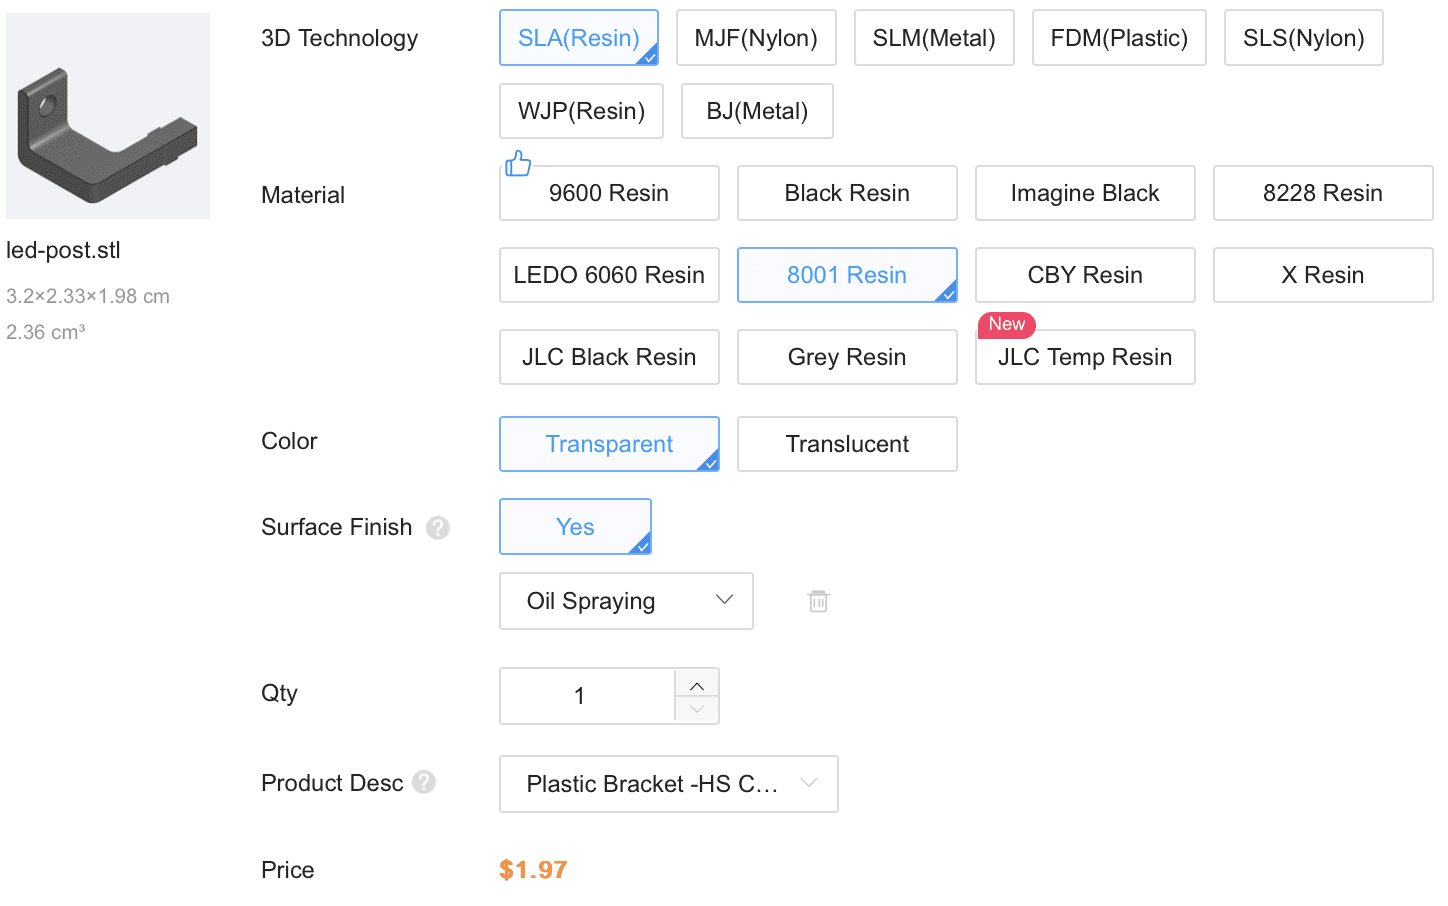The height and width of the screenshot is (906, 1448).
Task: Choose the Transparent color option
Action: click(609, 444)
